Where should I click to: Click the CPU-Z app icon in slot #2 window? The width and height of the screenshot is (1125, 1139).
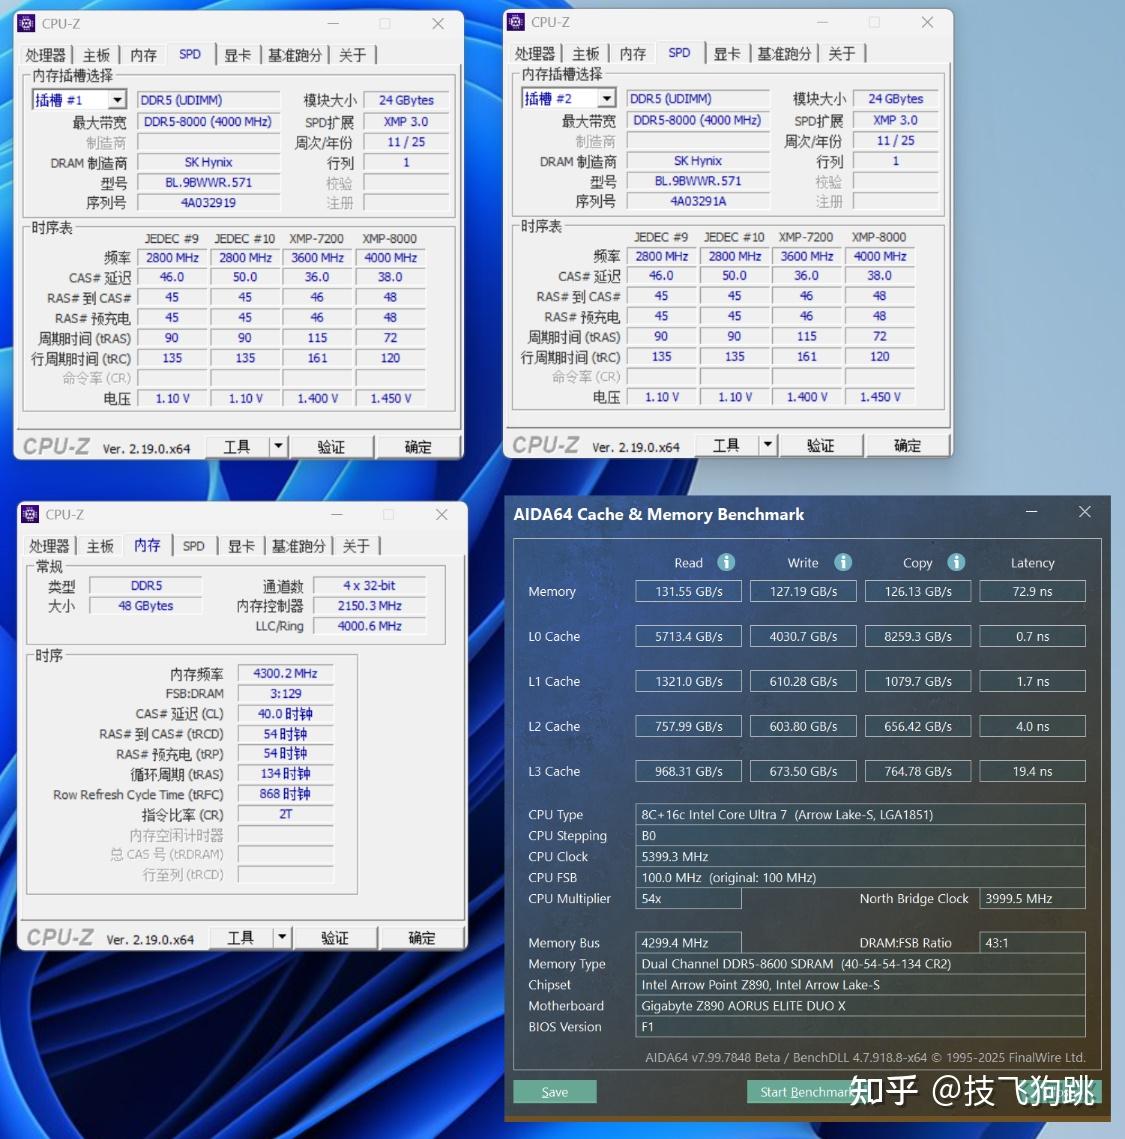(516, 22)
